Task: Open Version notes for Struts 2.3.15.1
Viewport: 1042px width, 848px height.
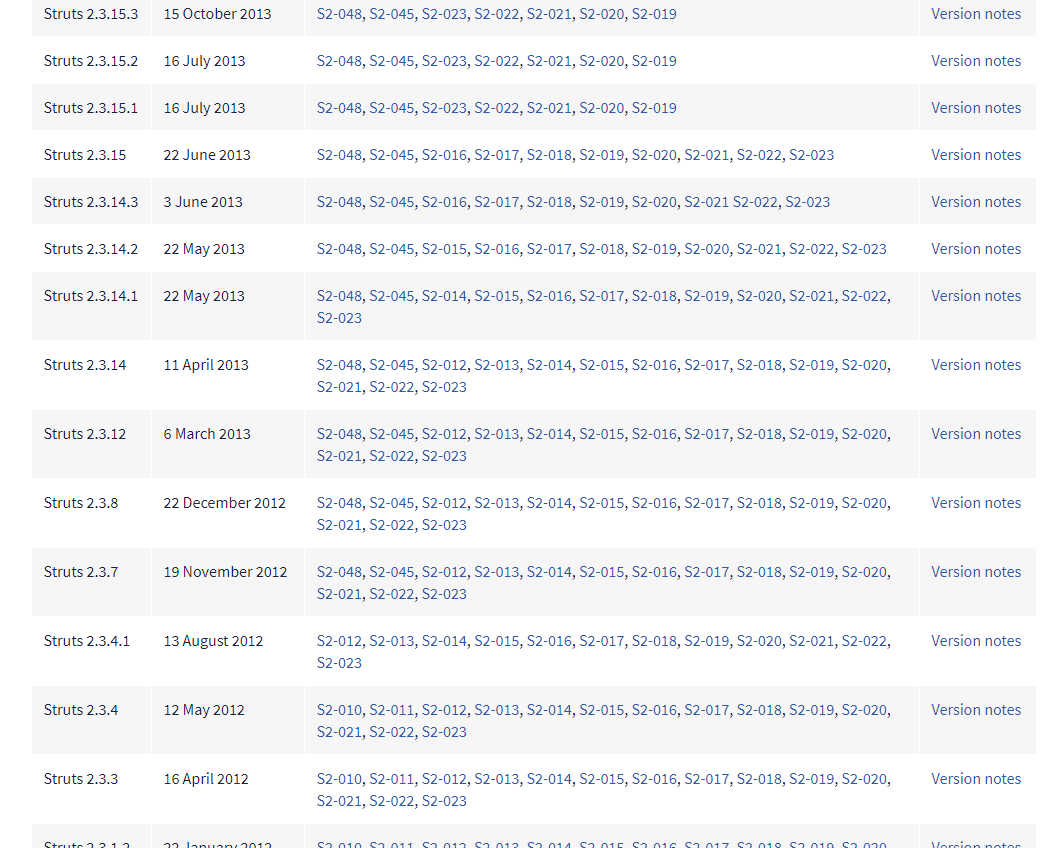Action: pos(976,108)
